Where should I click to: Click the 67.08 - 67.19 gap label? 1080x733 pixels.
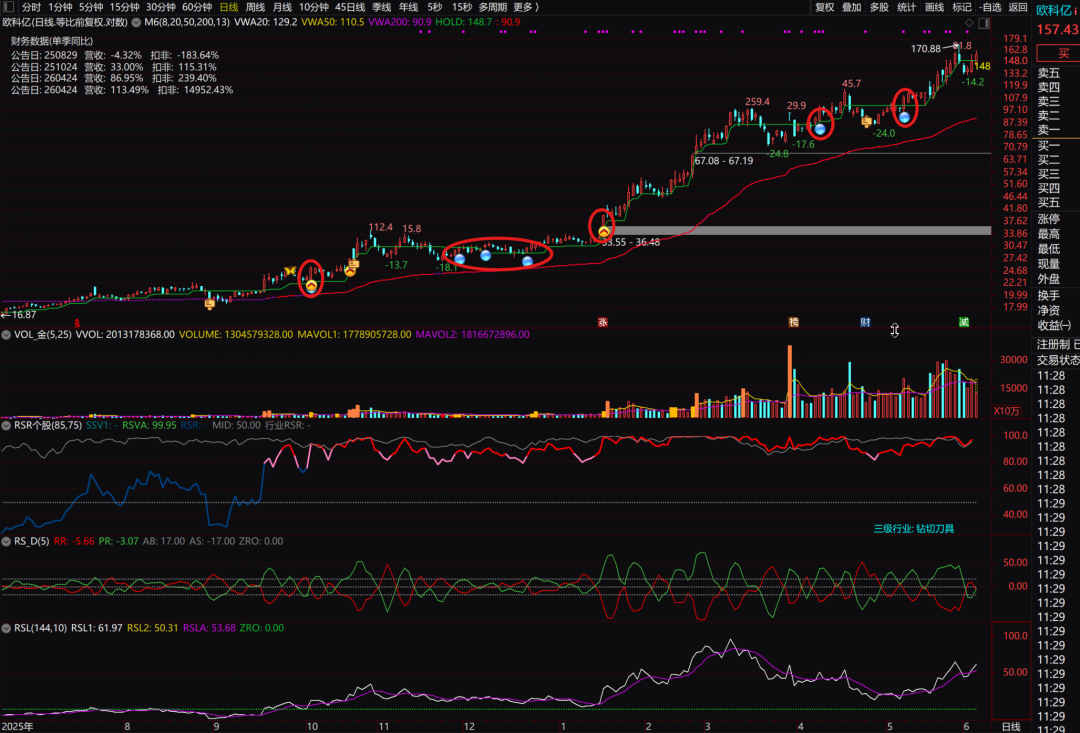point(724,161)
